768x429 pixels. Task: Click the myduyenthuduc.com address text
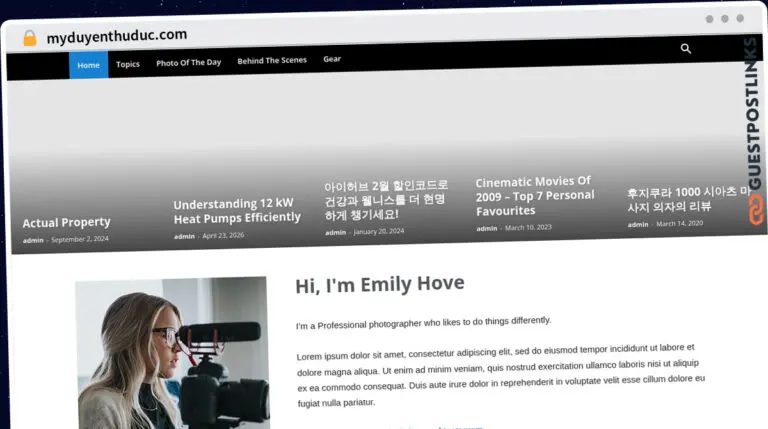117,36
